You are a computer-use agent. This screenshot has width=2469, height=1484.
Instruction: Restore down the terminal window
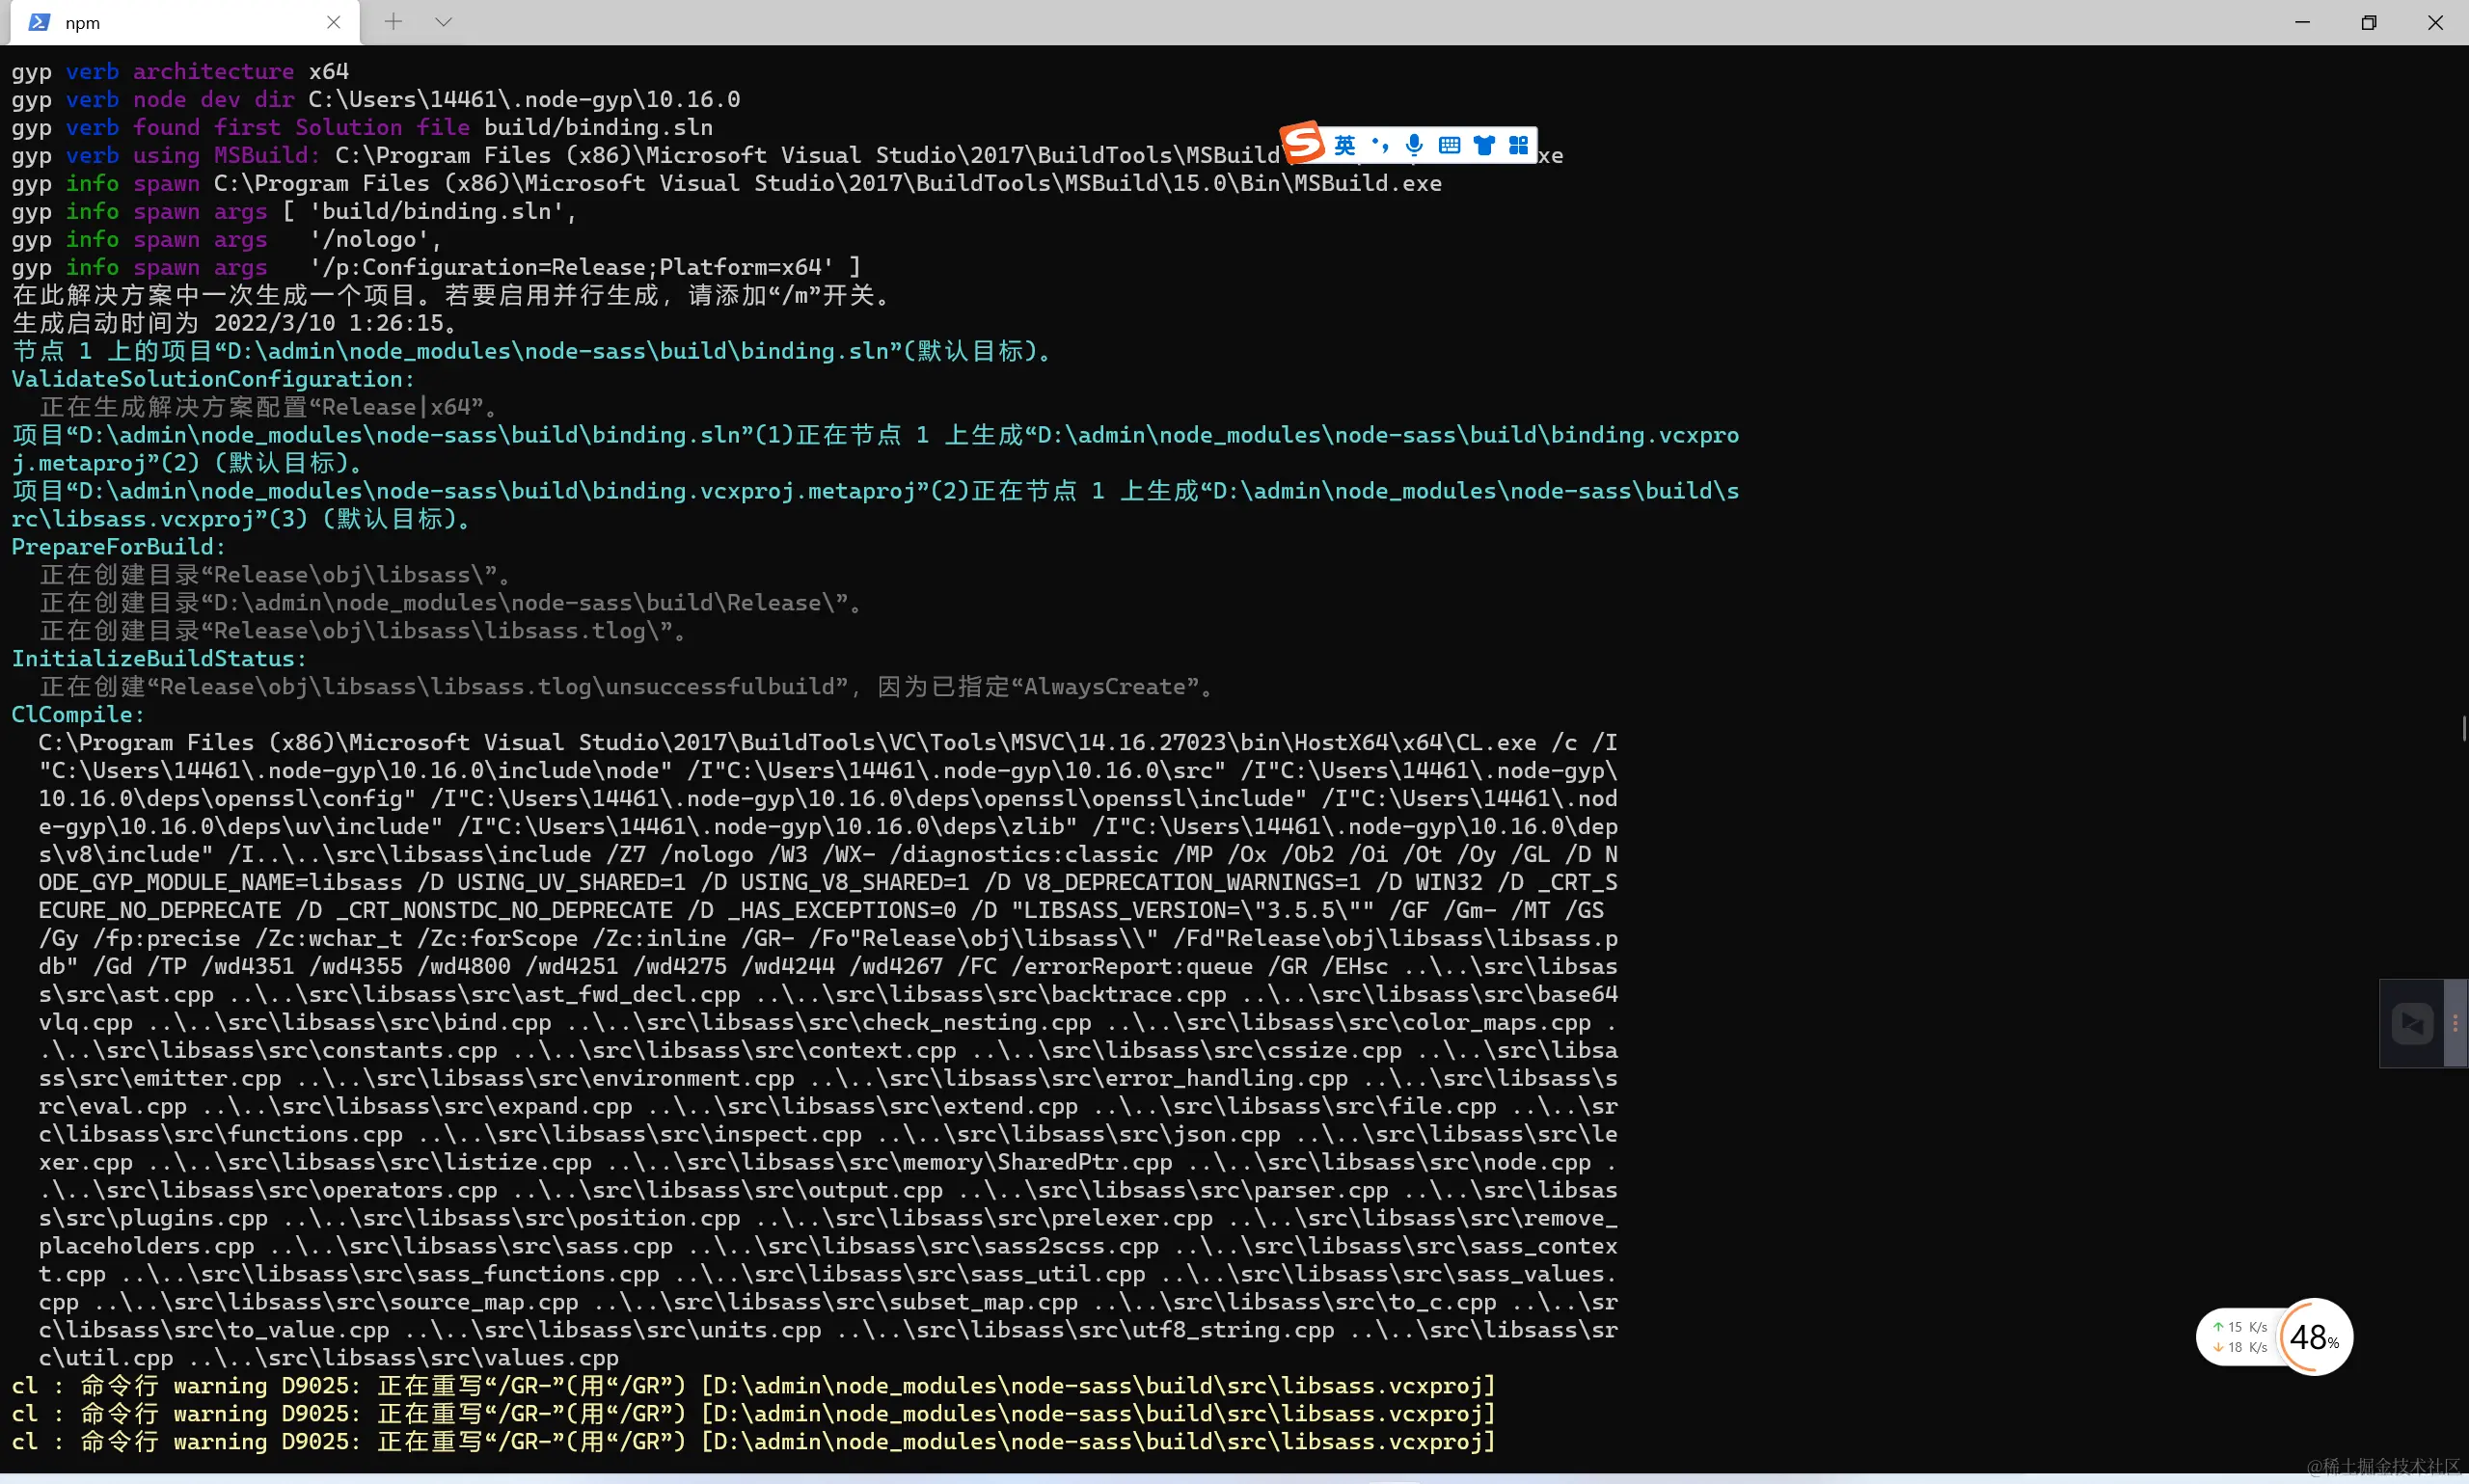coord(2369,22)
